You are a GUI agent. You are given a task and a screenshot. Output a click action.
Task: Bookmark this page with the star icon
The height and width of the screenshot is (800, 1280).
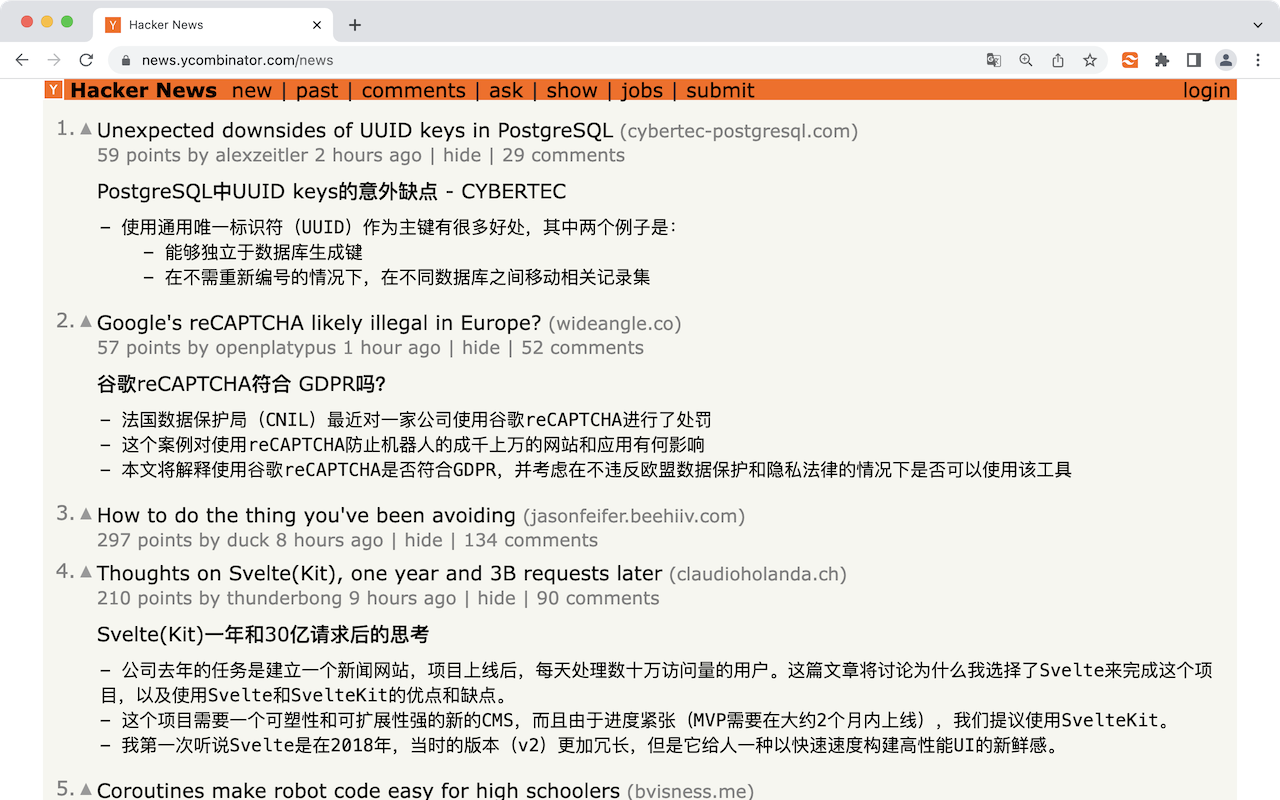tap(1089, 60)
